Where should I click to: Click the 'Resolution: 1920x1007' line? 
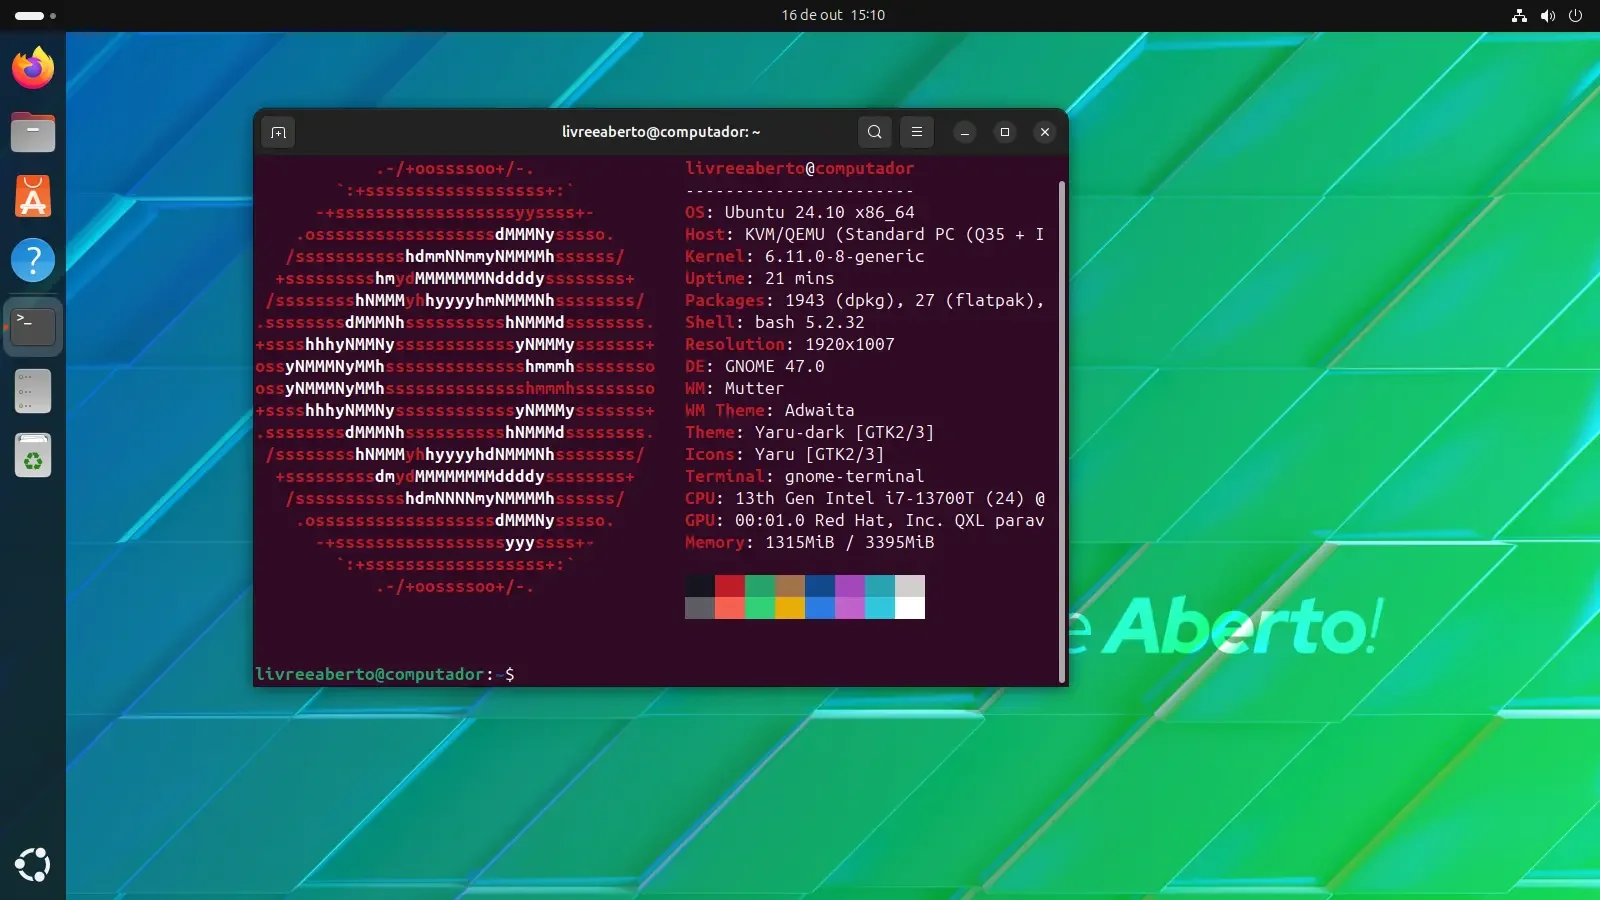click(790, 344)
